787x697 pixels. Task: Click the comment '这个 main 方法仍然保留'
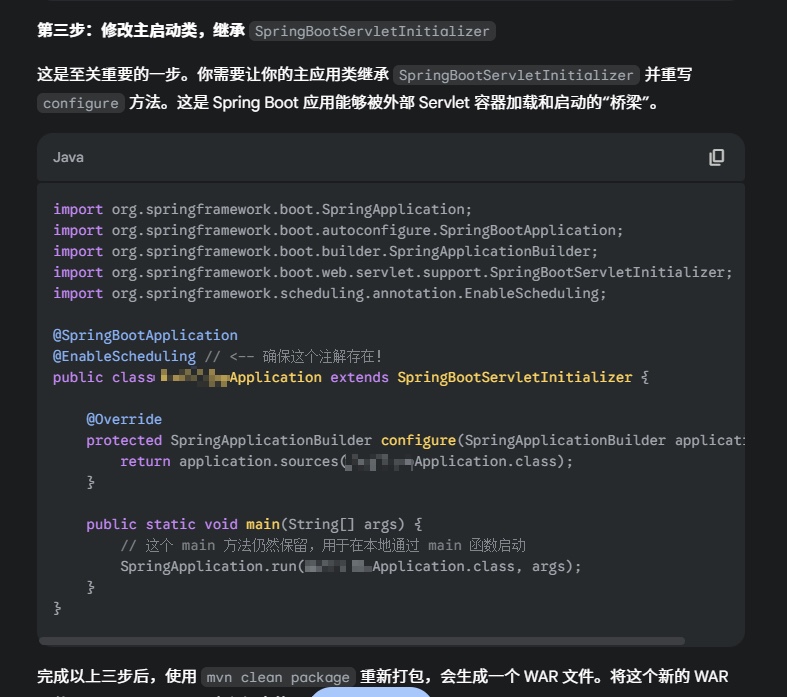click(x=323, y=545)
